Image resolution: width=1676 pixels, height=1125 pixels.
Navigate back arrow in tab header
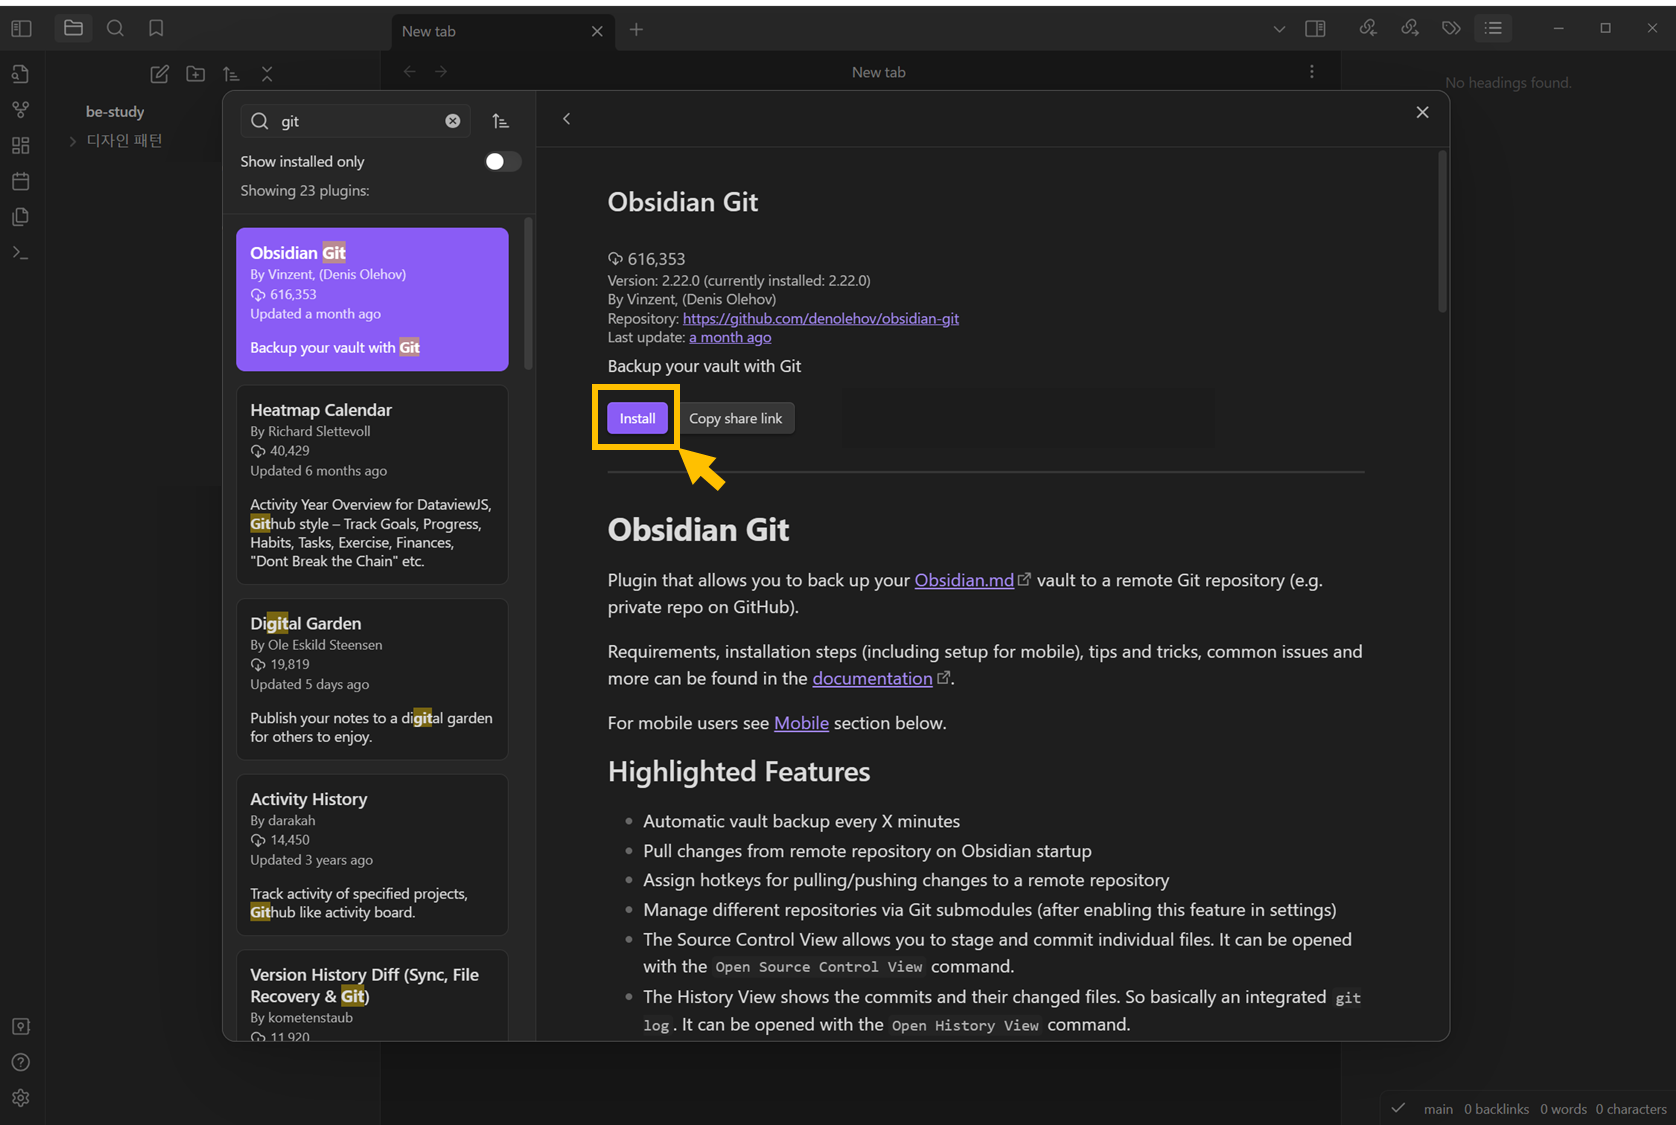tap(409, 72)
